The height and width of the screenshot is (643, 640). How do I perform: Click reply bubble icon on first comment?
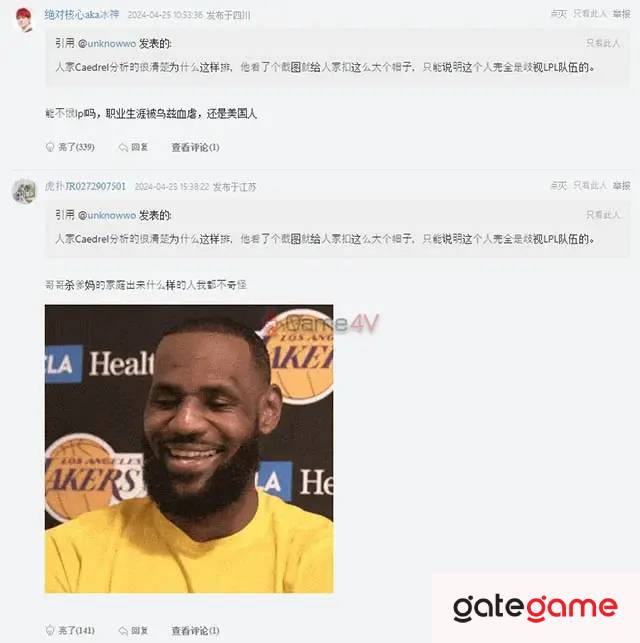[123, 147]
